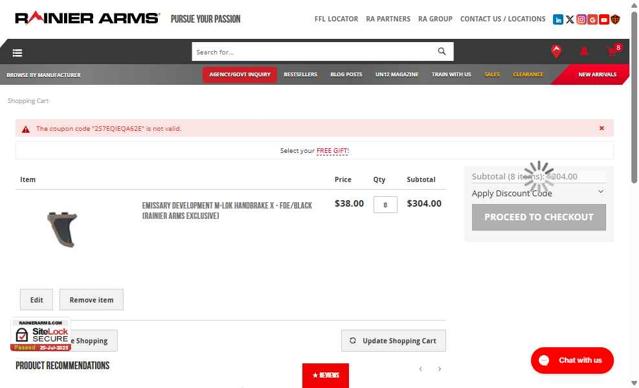
Task: Click the search magnifier icon
Action: (442, 51)
